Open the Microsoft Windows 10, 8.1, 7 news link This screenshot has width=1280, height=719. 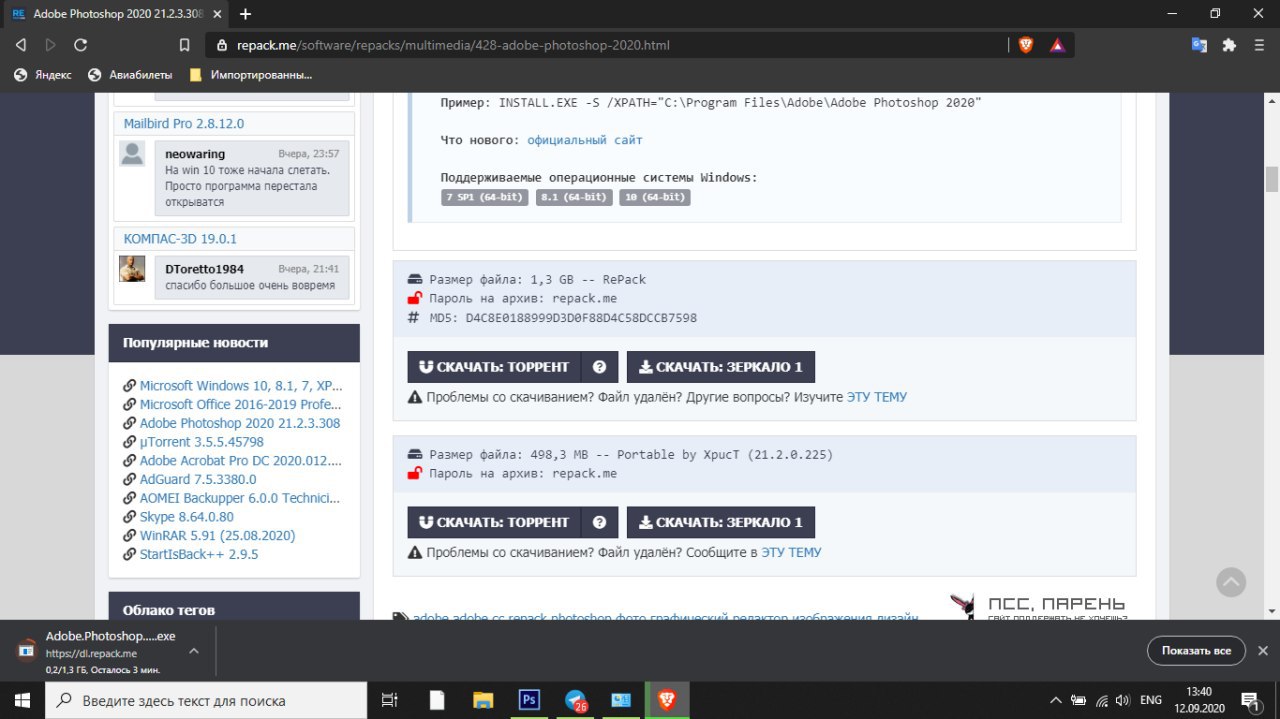click(241, 385)
